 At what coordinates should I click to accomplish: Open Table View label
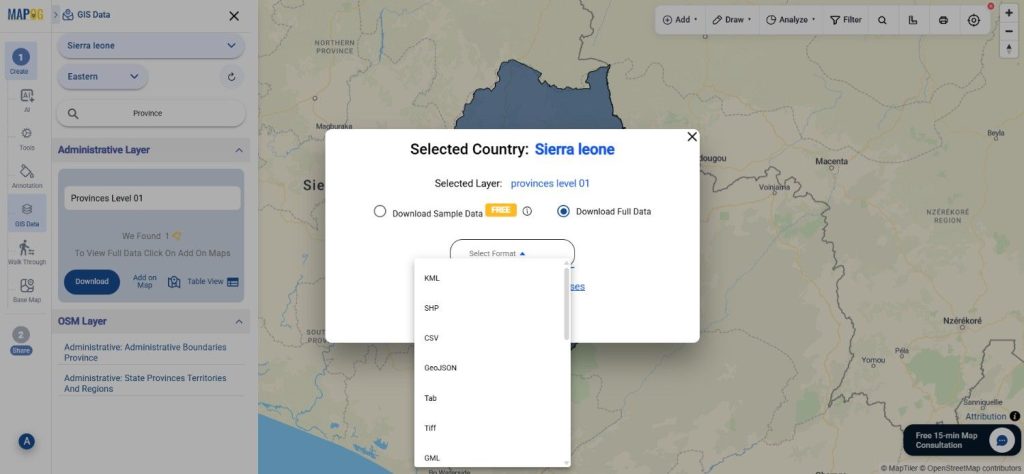205,281
